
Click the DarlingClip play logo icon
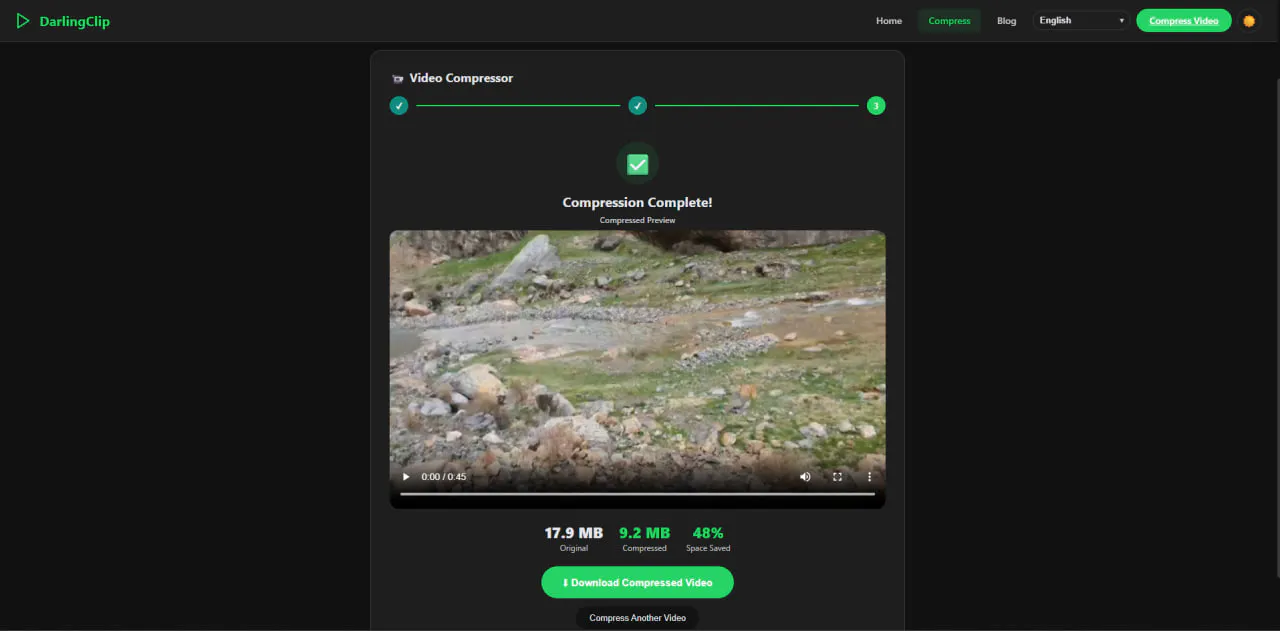23,21
